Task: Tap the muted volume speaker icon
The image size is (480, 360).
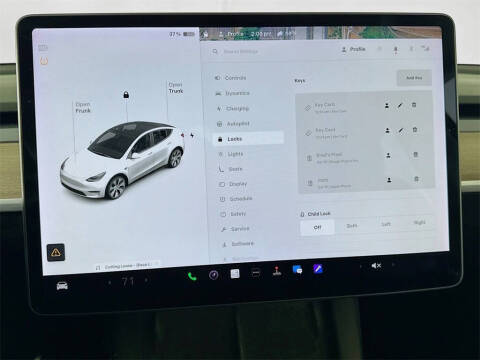Action: pos(376,266)
